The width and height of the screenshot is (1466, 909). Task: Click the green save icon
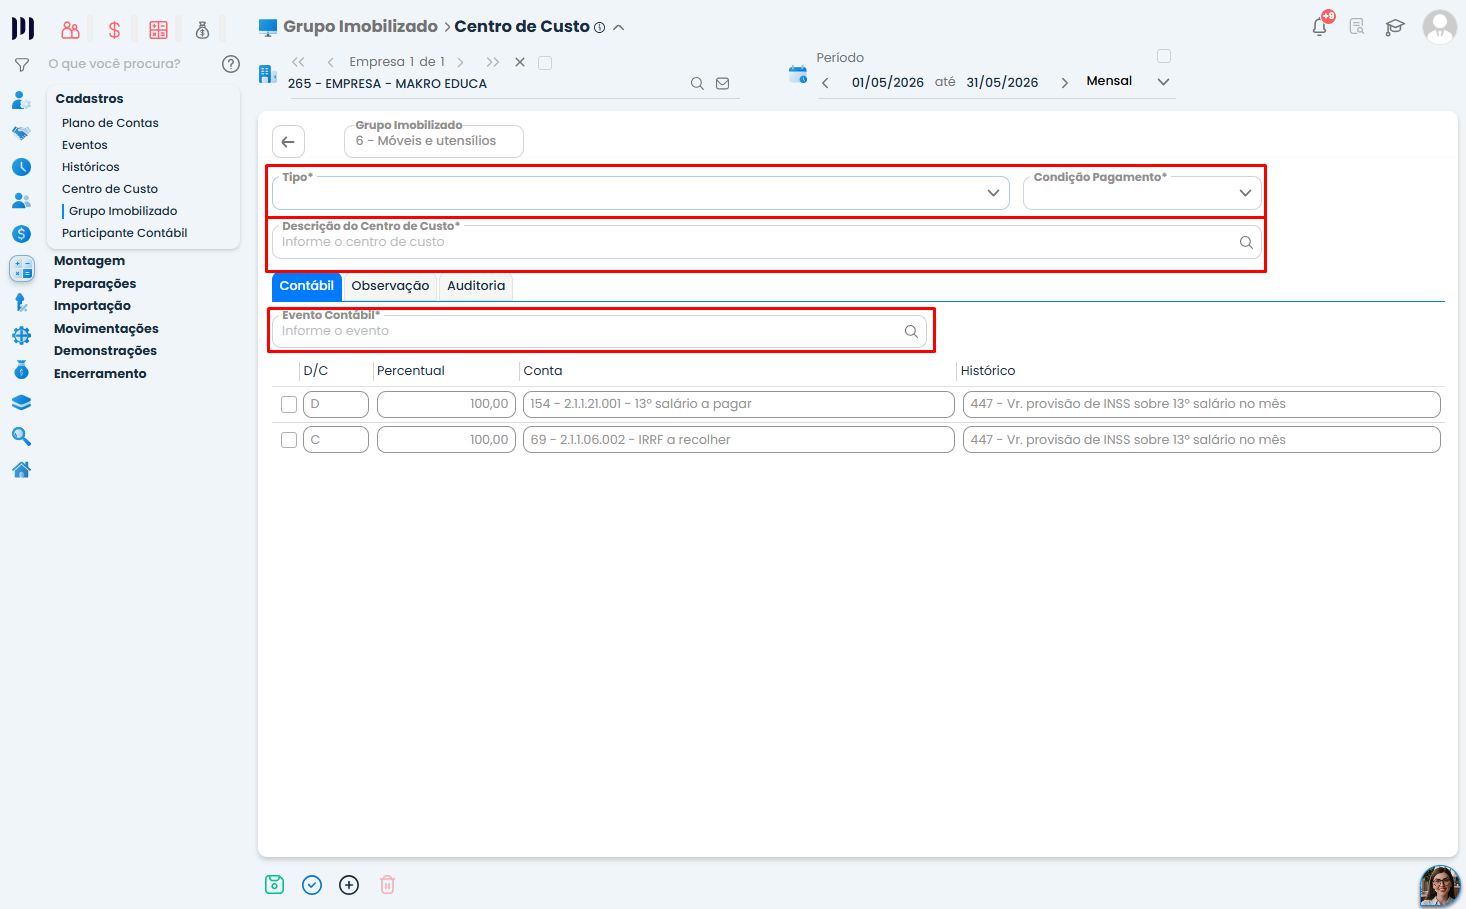point(275,885)
